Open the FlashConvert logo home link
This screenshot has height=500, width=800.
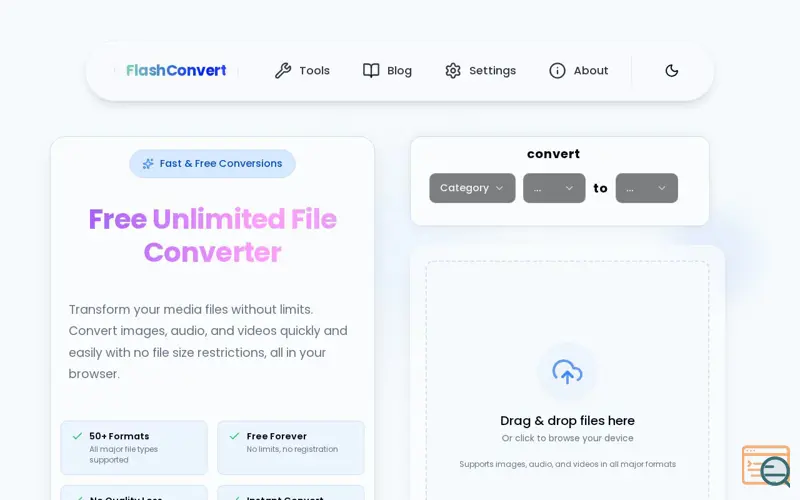[x=176, y=70]
